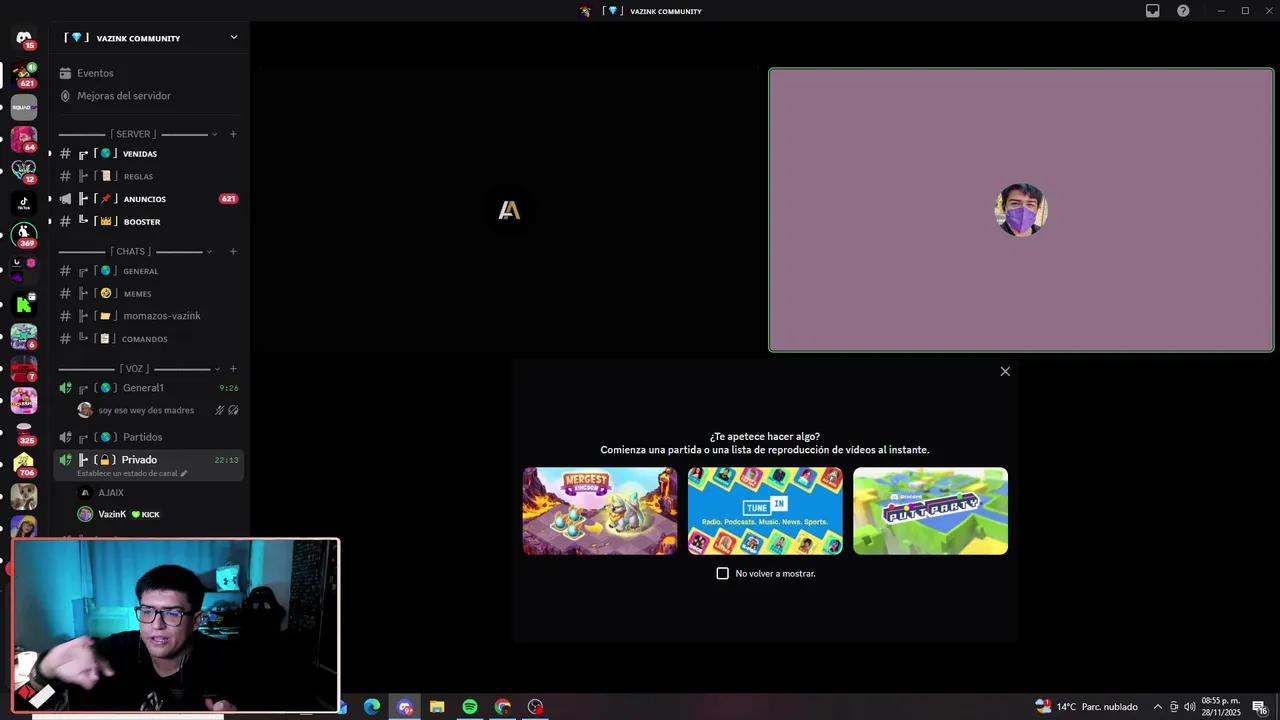Join the Partidos voice channel
This screenshot has height=720, width=1280.
tap(150, 437)
